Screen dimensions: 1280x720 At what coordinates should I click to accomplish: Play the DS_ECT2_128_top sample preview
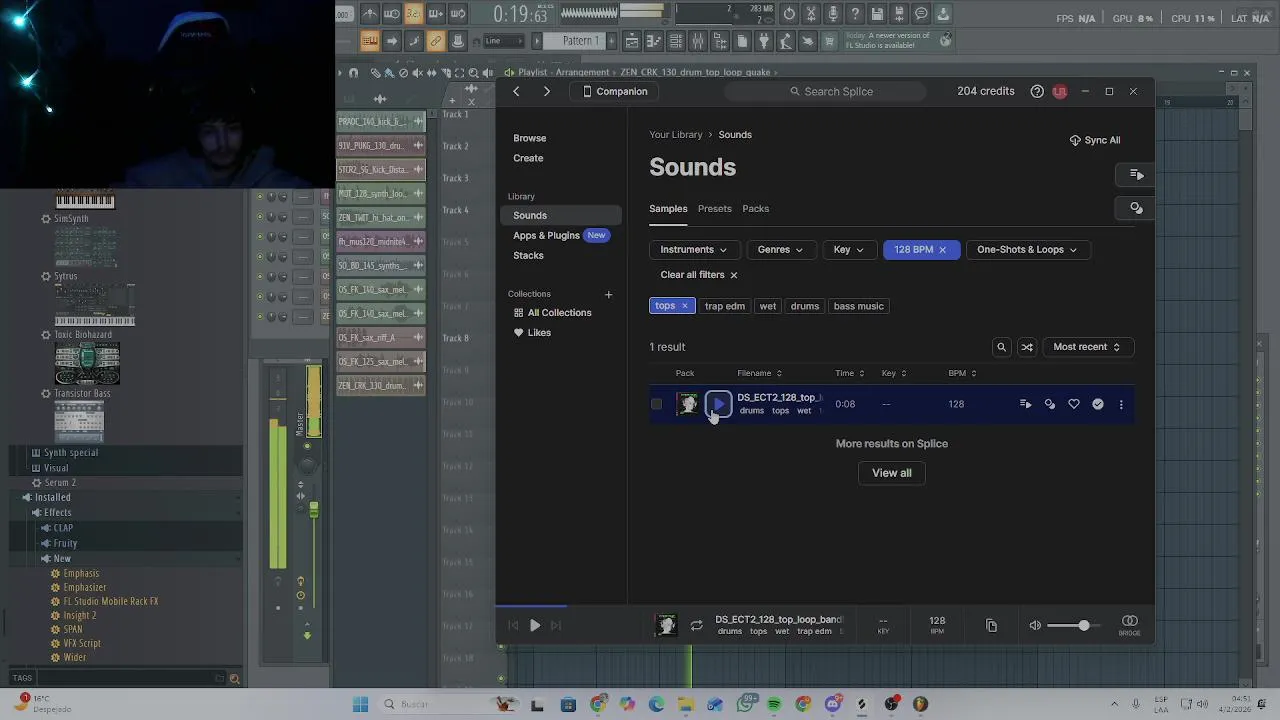(718, 404)
